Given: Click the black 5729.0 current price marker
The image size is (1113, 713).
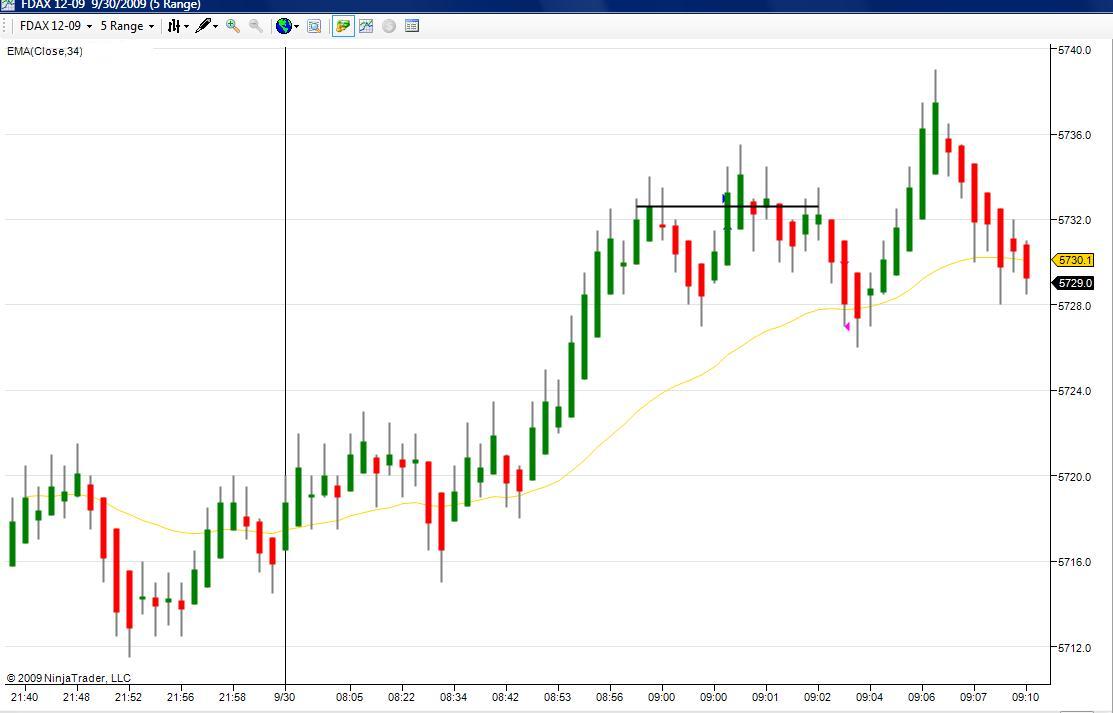Looking at the screenshot, I should click(x=1073, y=283).
